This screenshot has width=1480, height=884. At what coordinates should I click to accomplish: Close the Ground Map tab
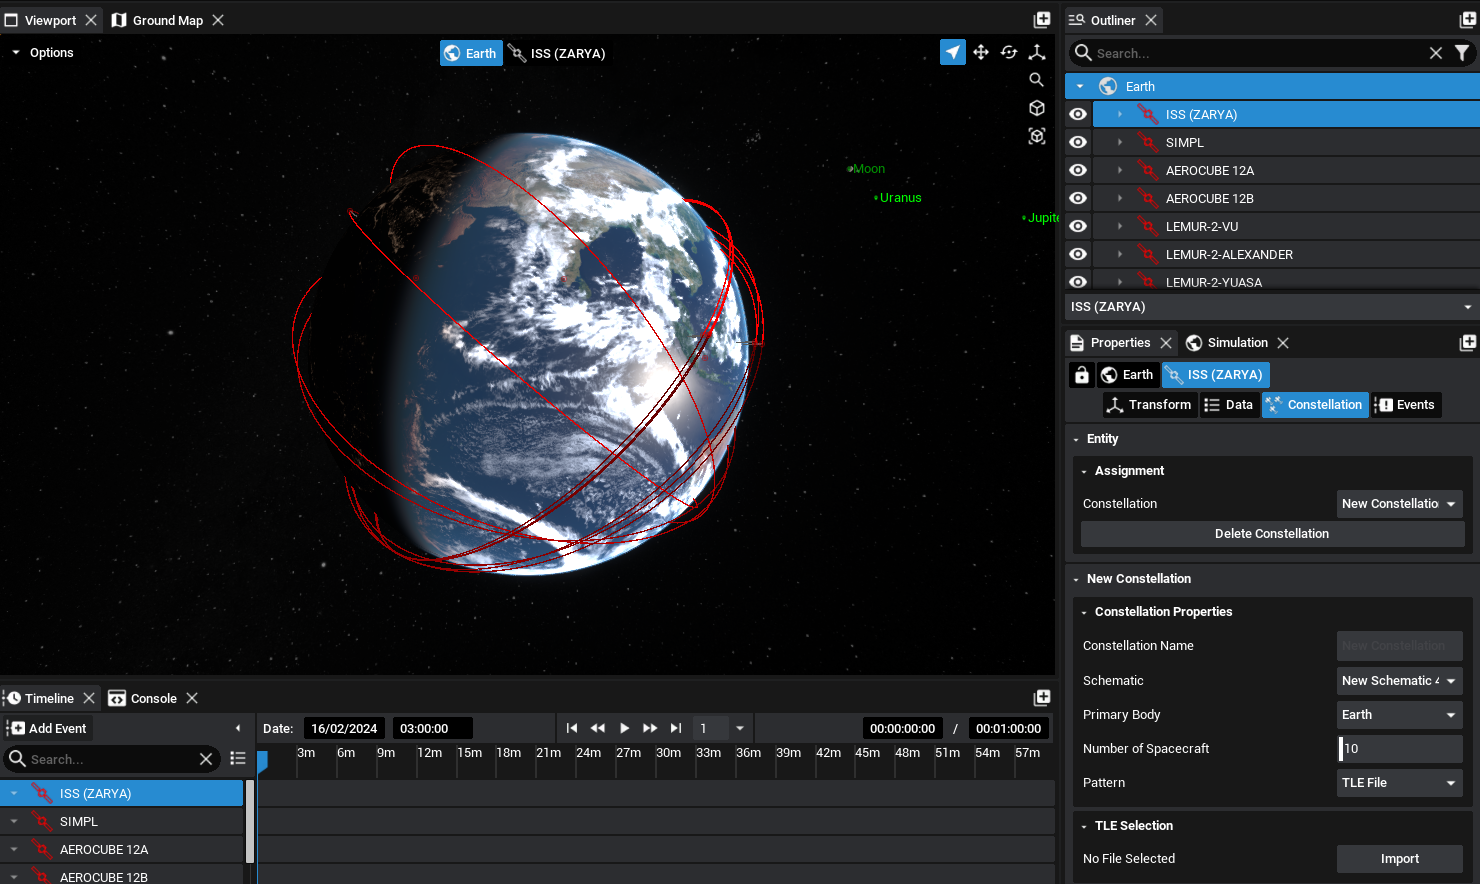(x=218, y=20)
